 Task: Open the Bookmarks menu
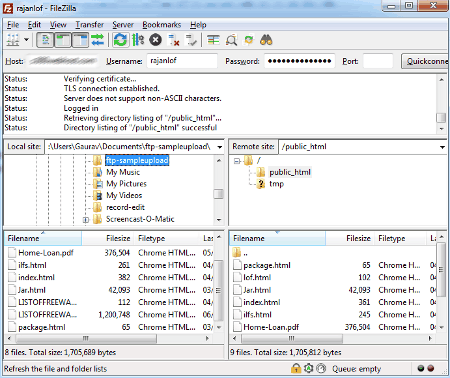tap(162, 25)
